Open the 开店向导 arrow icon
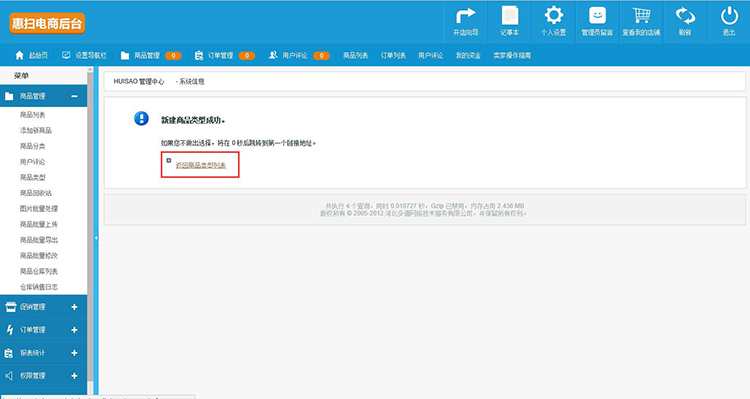750x399 pixels. pyautogui.click(x=465, y=16)
